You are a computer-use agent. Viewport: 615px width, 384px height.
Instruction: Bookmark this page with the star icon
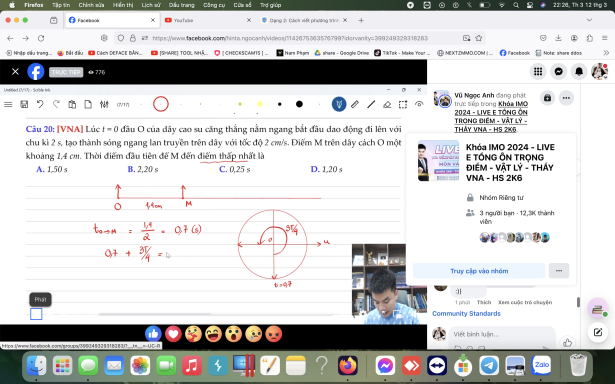[479, 38]
